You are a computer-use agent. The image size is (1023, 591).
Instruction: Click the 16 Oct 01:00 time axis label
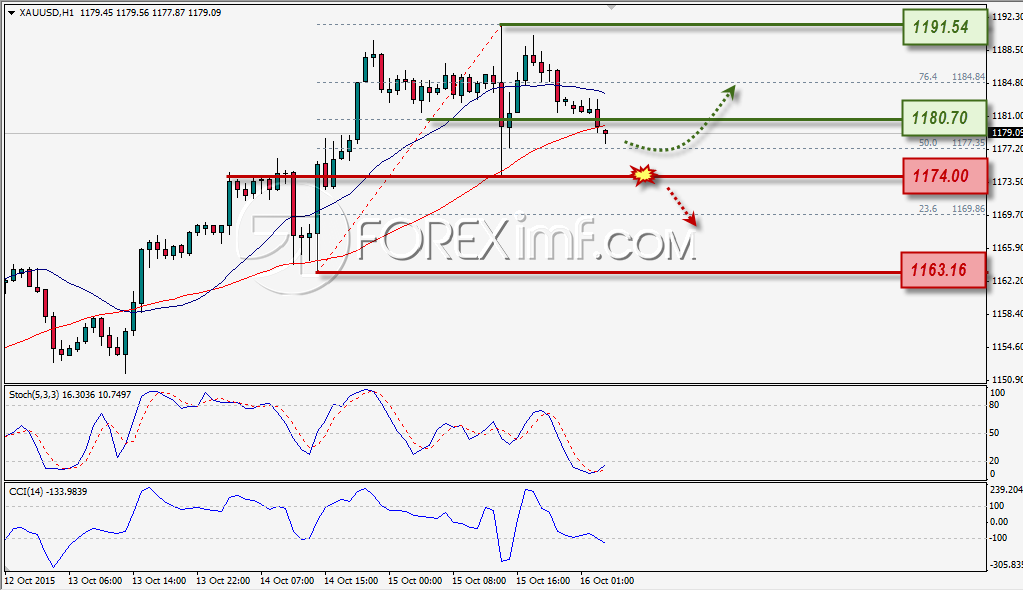click(606, 581)
